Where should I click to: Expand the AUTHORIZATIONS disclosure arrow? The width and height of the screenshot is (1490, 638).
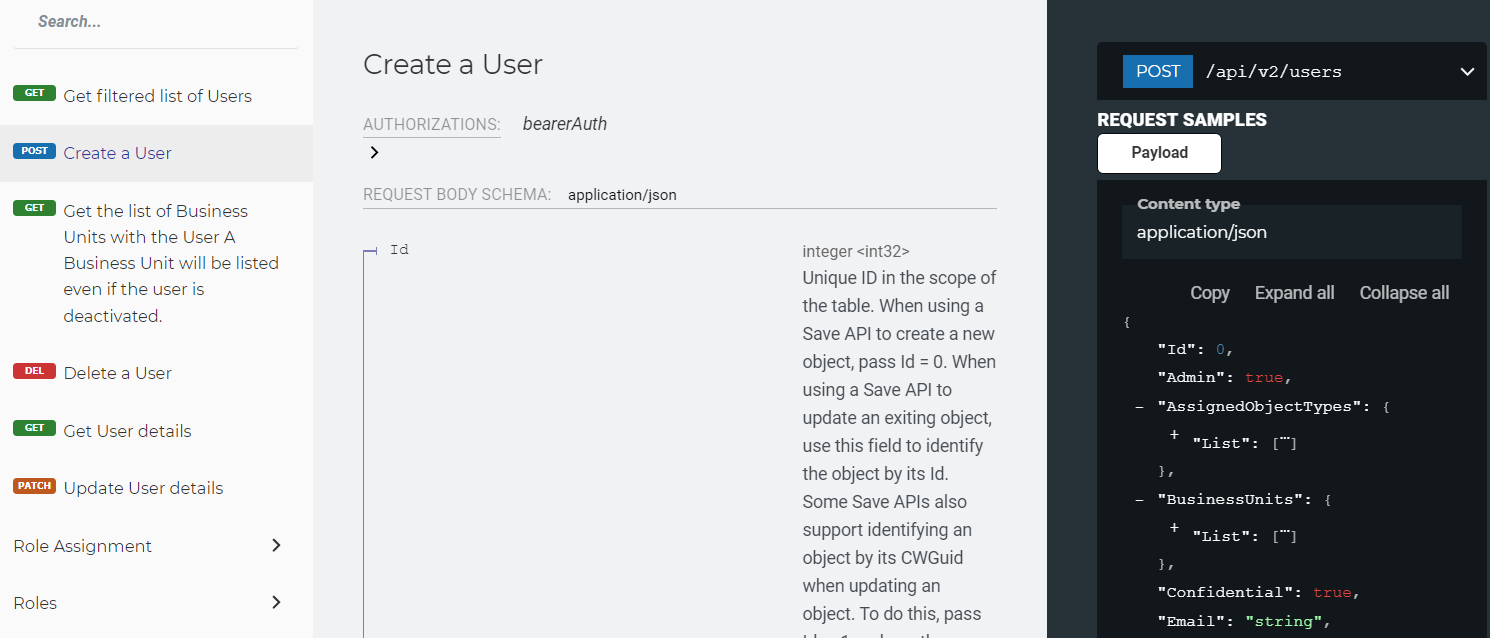point(374,152)
